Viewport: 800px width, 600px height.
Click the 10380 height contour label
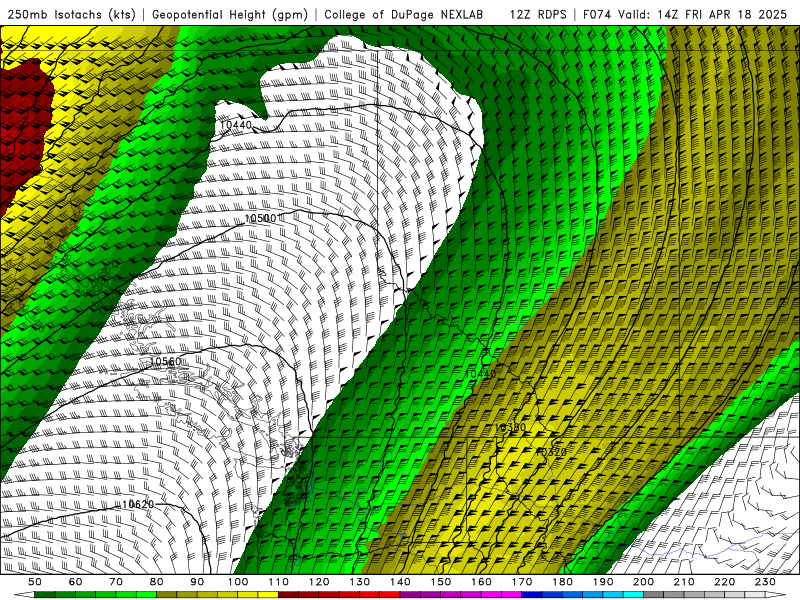[x=510, y=428]
